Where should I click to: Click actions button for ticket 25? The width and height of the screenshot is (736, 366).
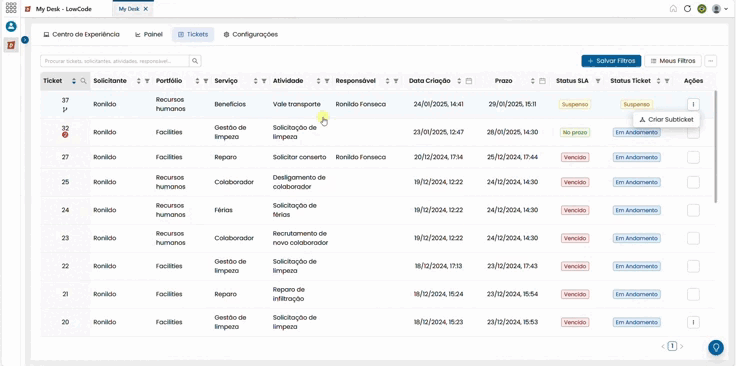[x=693, y=182]
